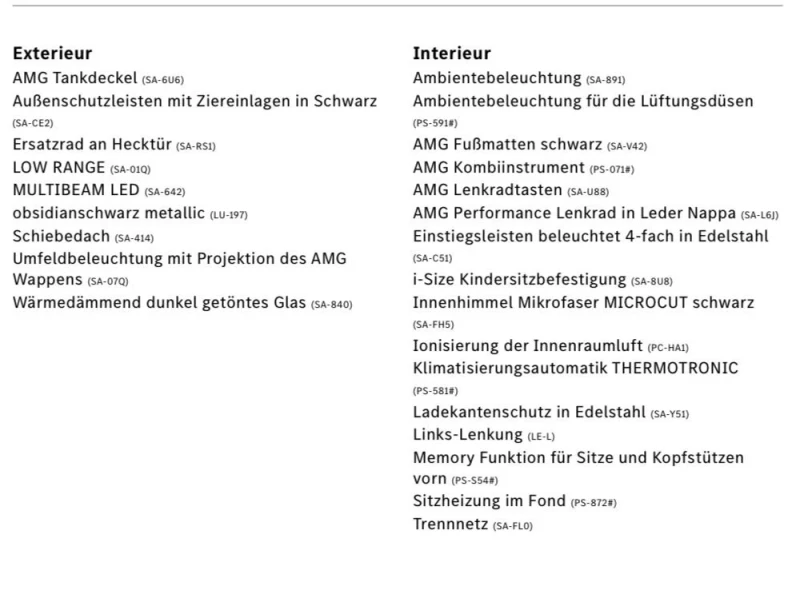The image size is (800, 590).
Task: Select obsidianschwarz metallic paint entry
Action: pos(108,213)
